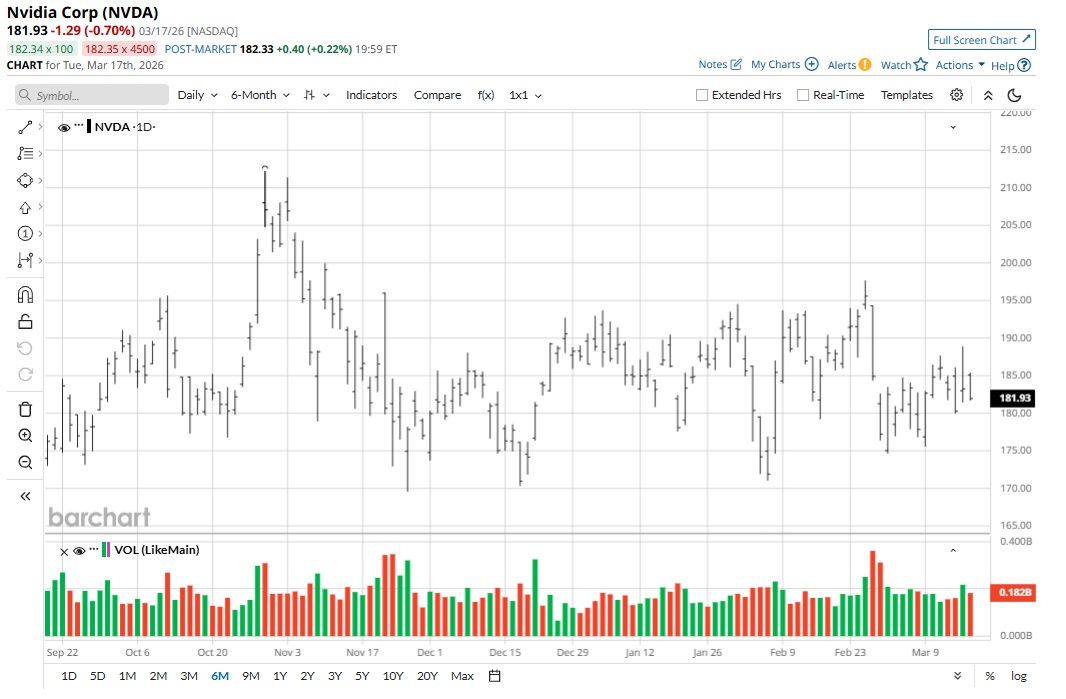Choose the geometric shapes tool
The image size is (1066, 699).
point(25,181)
